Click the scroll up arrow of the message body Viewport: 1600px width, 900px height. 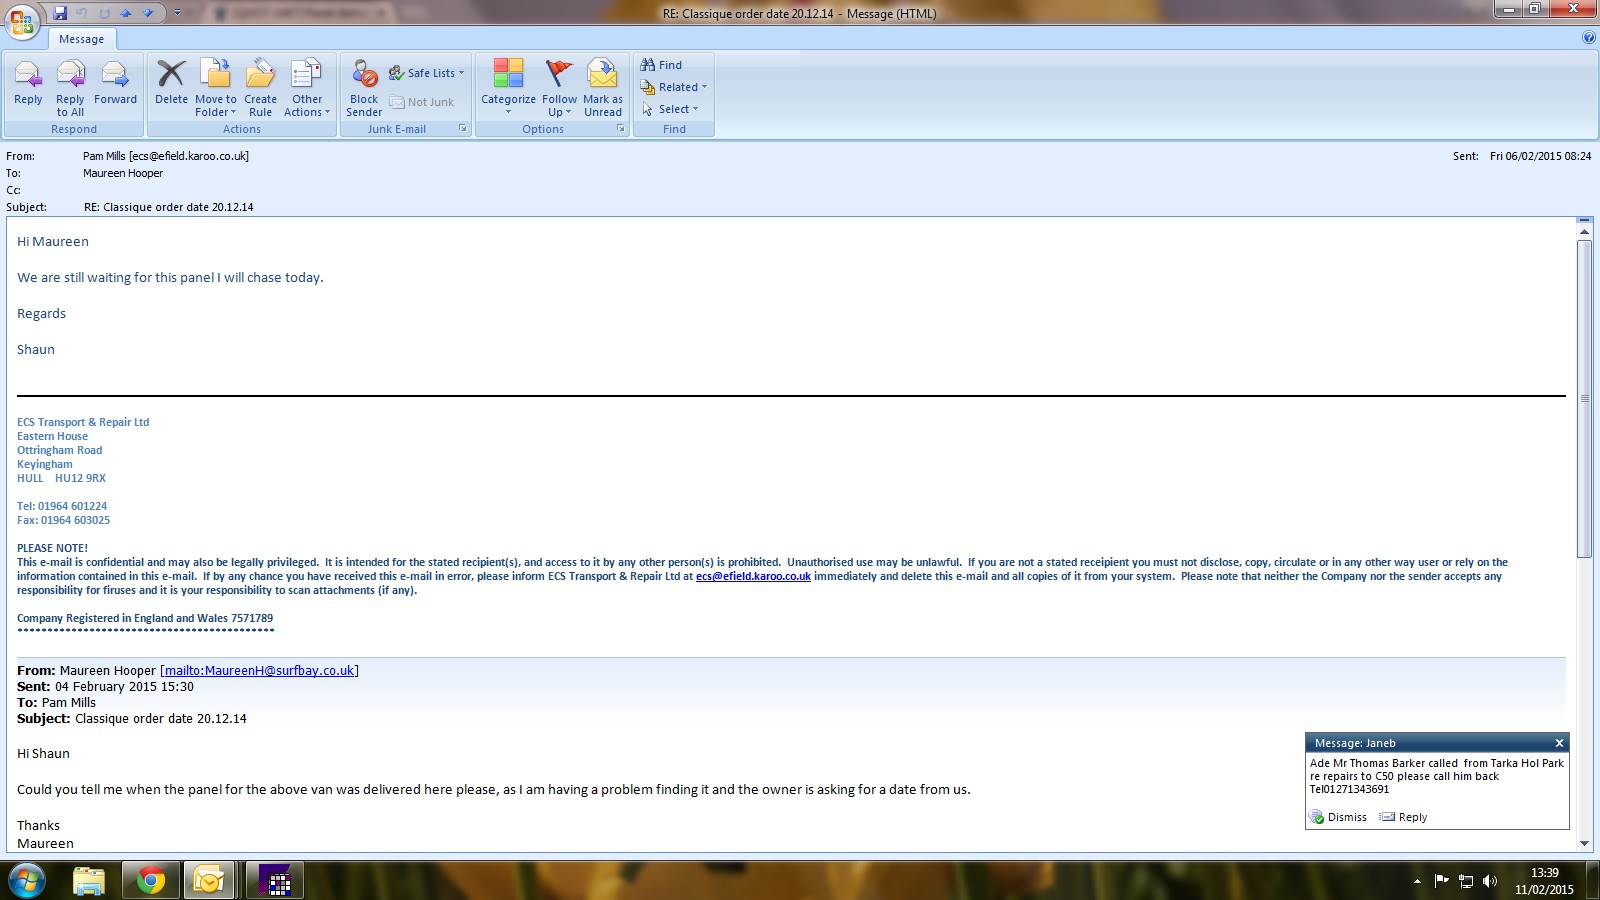tap(1584, 231)
